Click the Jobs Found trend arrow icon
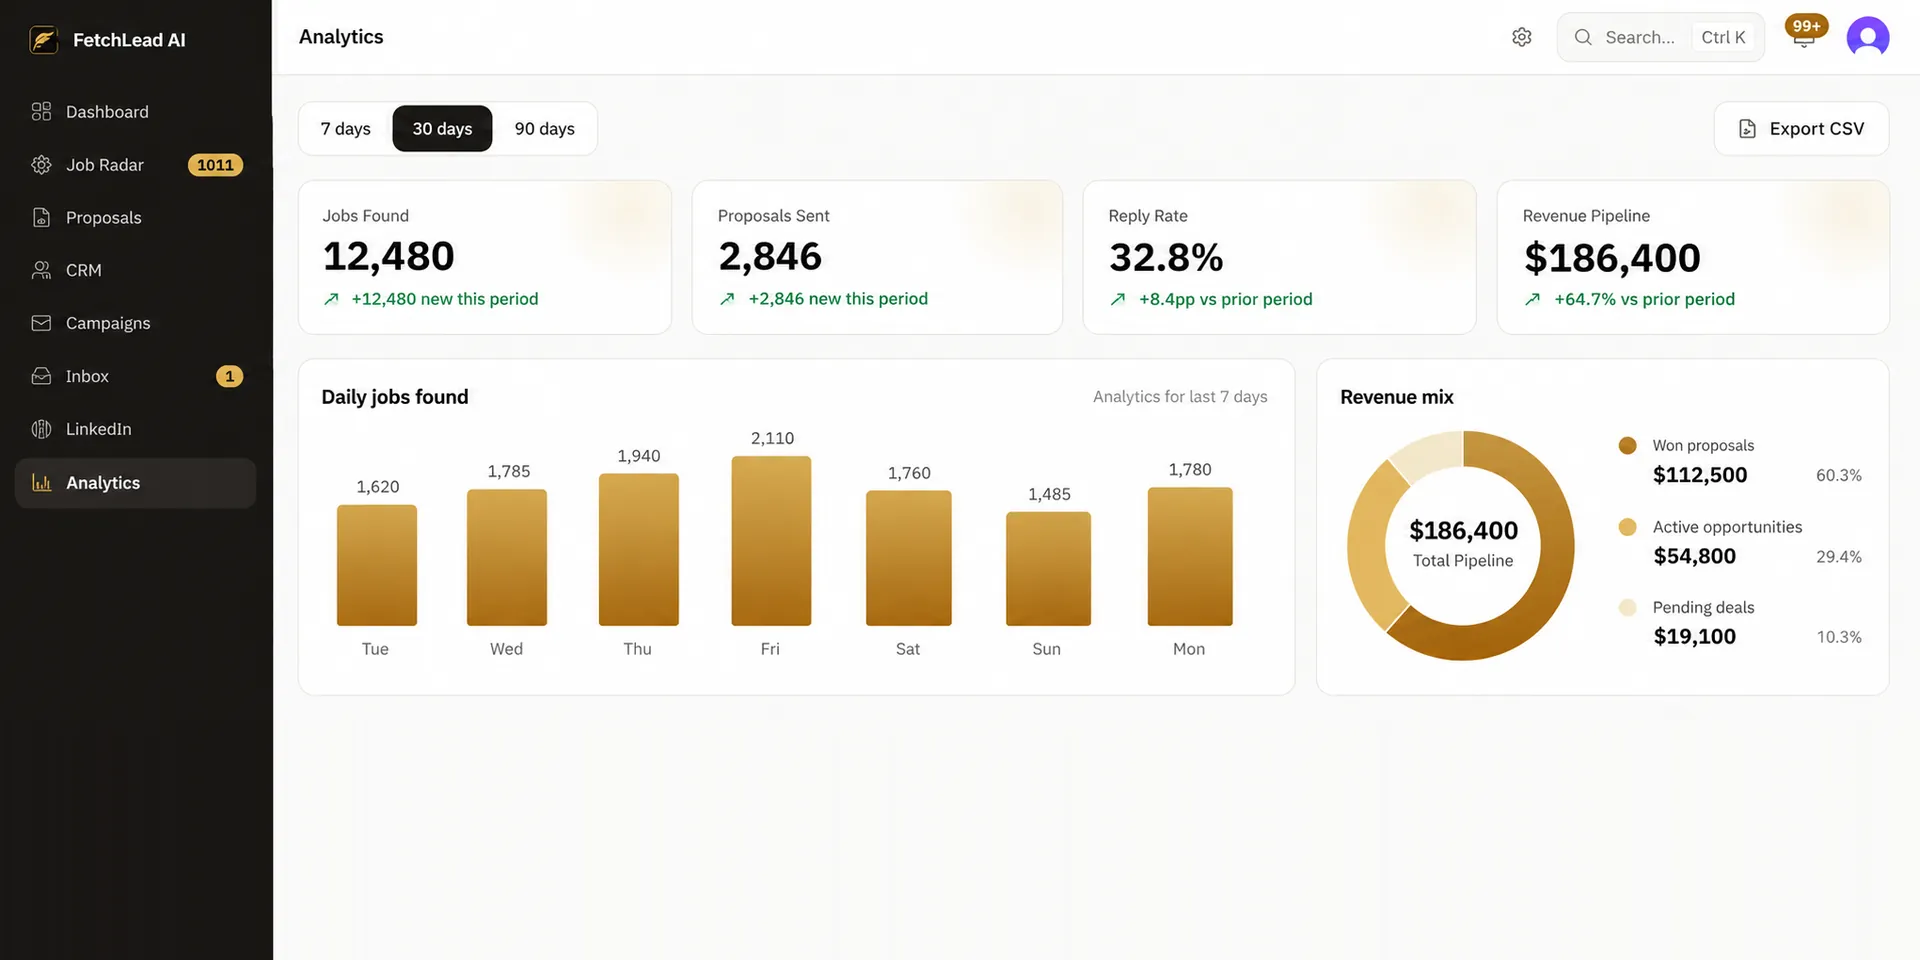Viewport: 1920px width, 960px height. [331, 299]
